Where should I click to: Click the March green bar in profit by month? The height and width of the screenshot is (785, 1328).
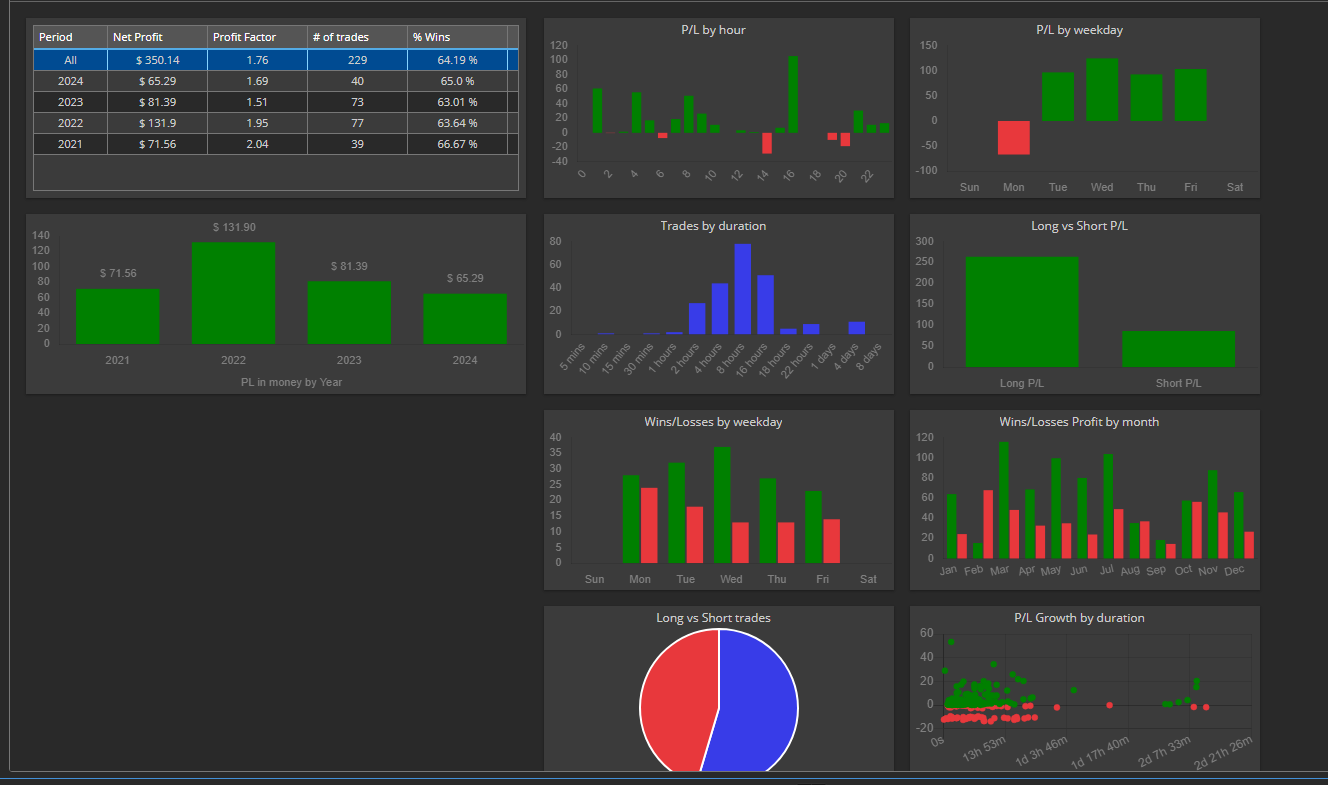click(x=1004, y=500)
